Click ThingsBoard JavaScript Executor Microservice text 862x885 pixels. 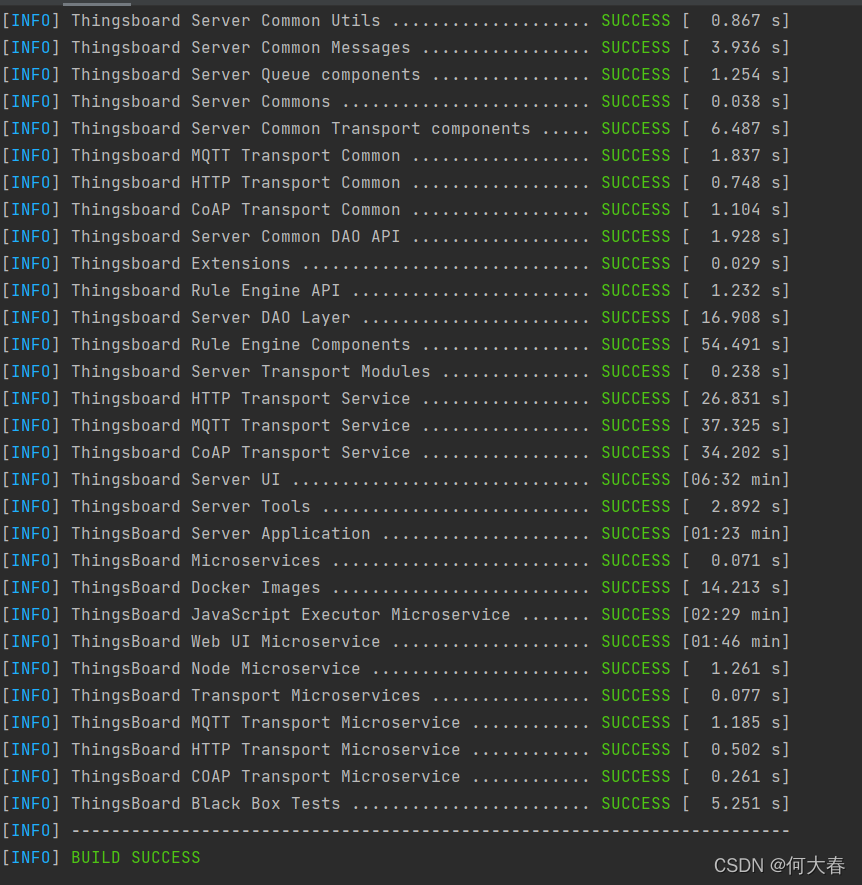[290, 614]
